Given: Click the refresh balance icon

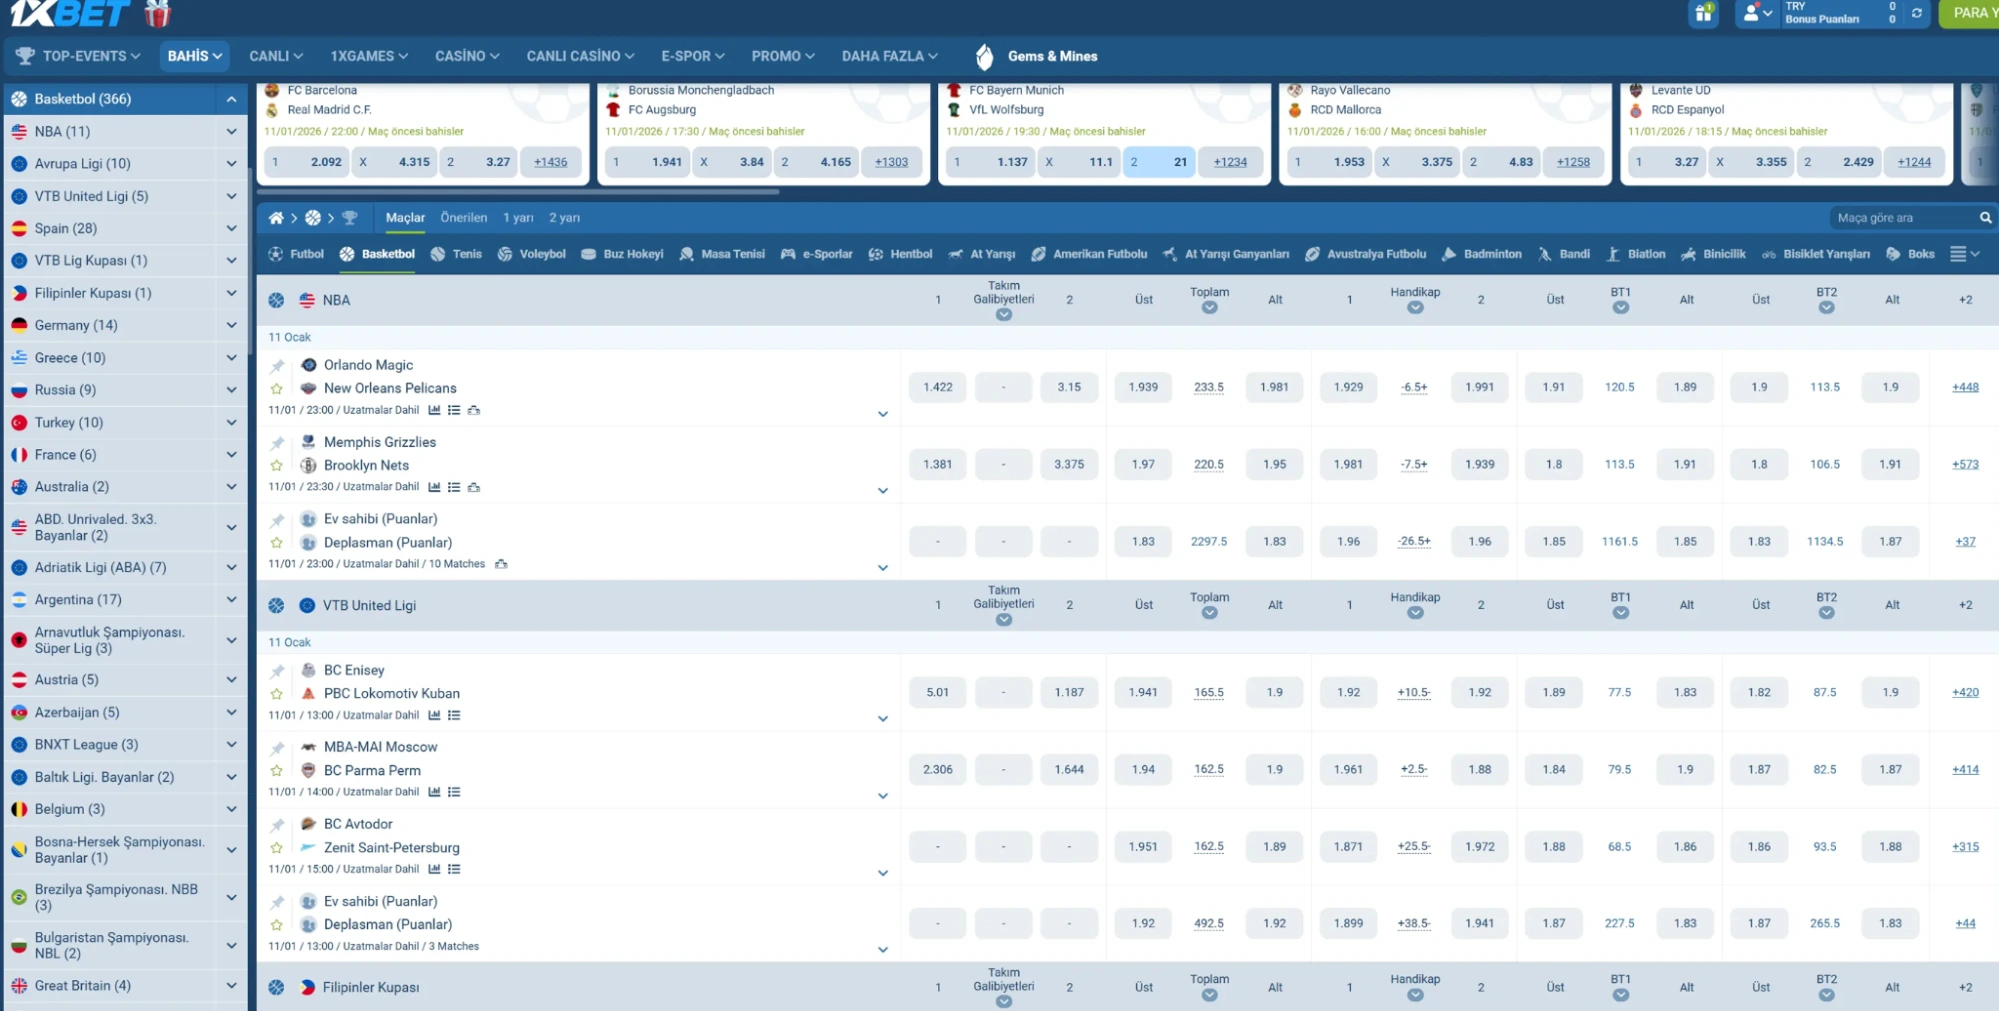Looking at the screenshot, I should [1916, 14].
